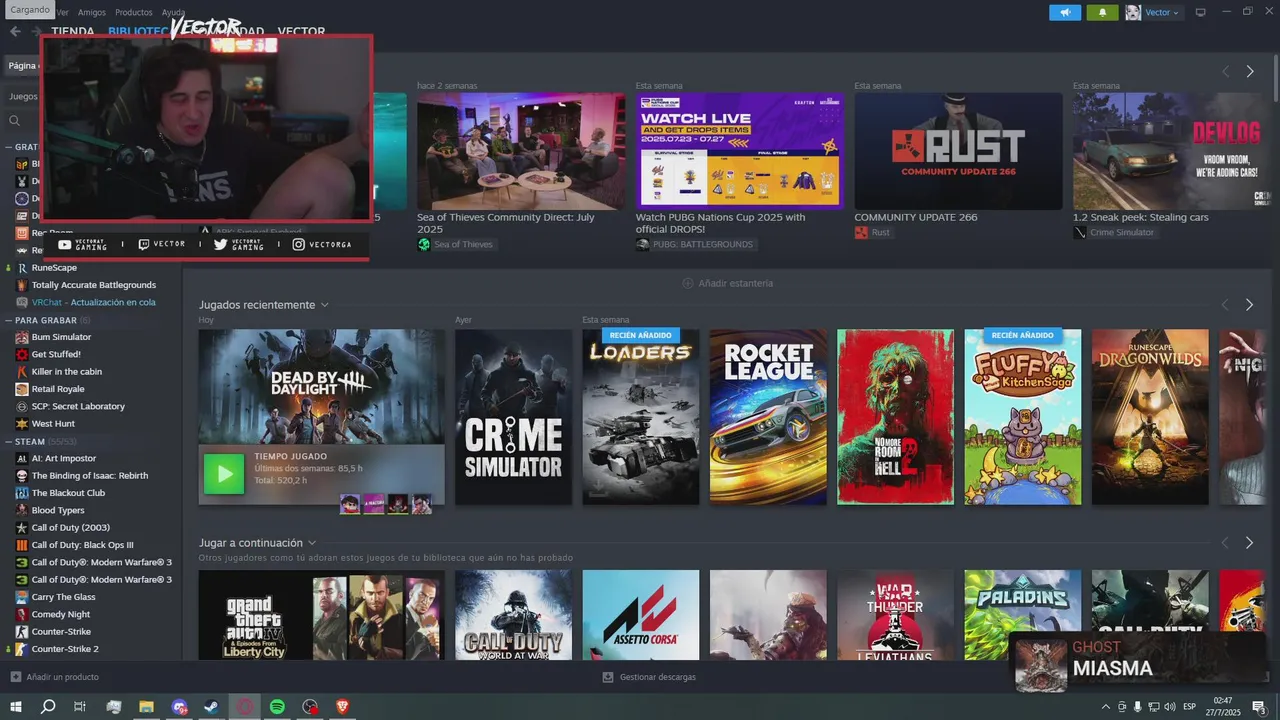Click the Gestionar descargas download icon
This screenshot has height=720, width=1280.
click(x=608, y=677)
